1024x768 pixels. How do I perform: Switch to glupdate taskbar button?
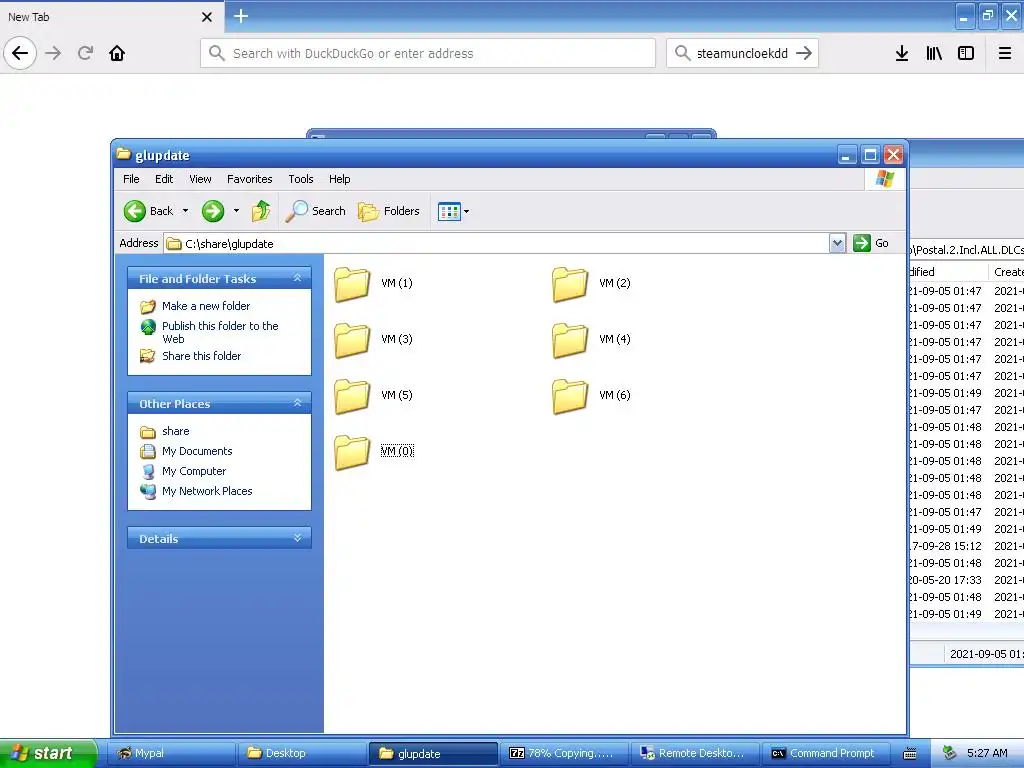[433, 753]
